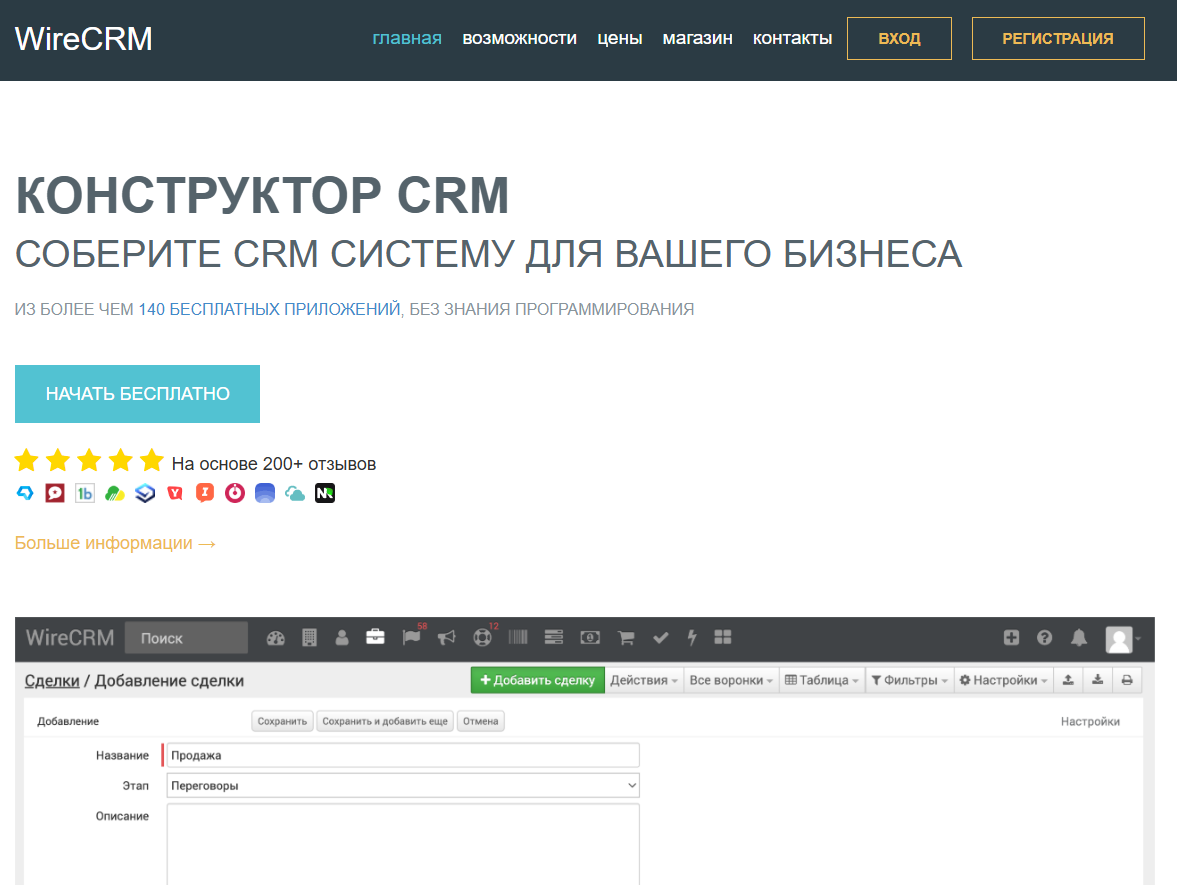Open the магазин nav item
The image size is (1177, 885).
(x=697, y=38)
